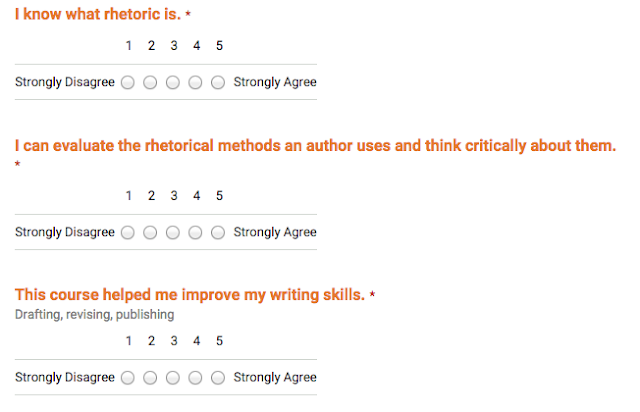Screen dimensions: 640x412
Task: Click the 'This course helped me improve' question title
Action: pos(190,295)
